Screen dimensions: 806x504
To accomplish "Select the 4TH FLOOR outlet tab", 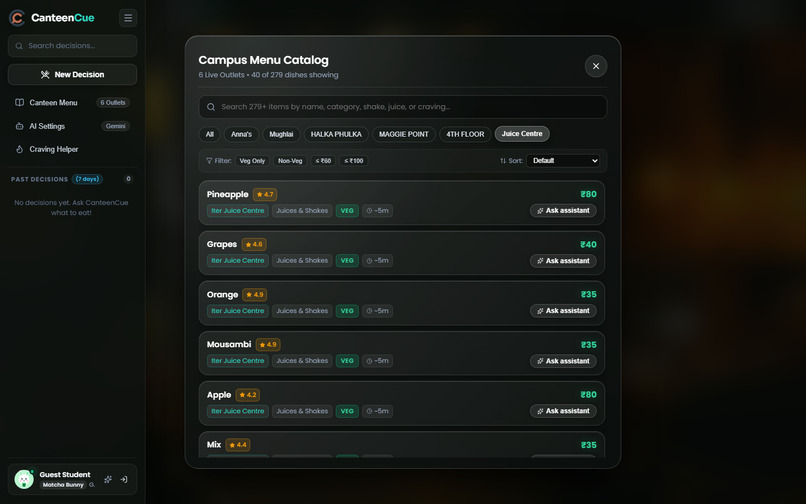I will coord(465,134).
